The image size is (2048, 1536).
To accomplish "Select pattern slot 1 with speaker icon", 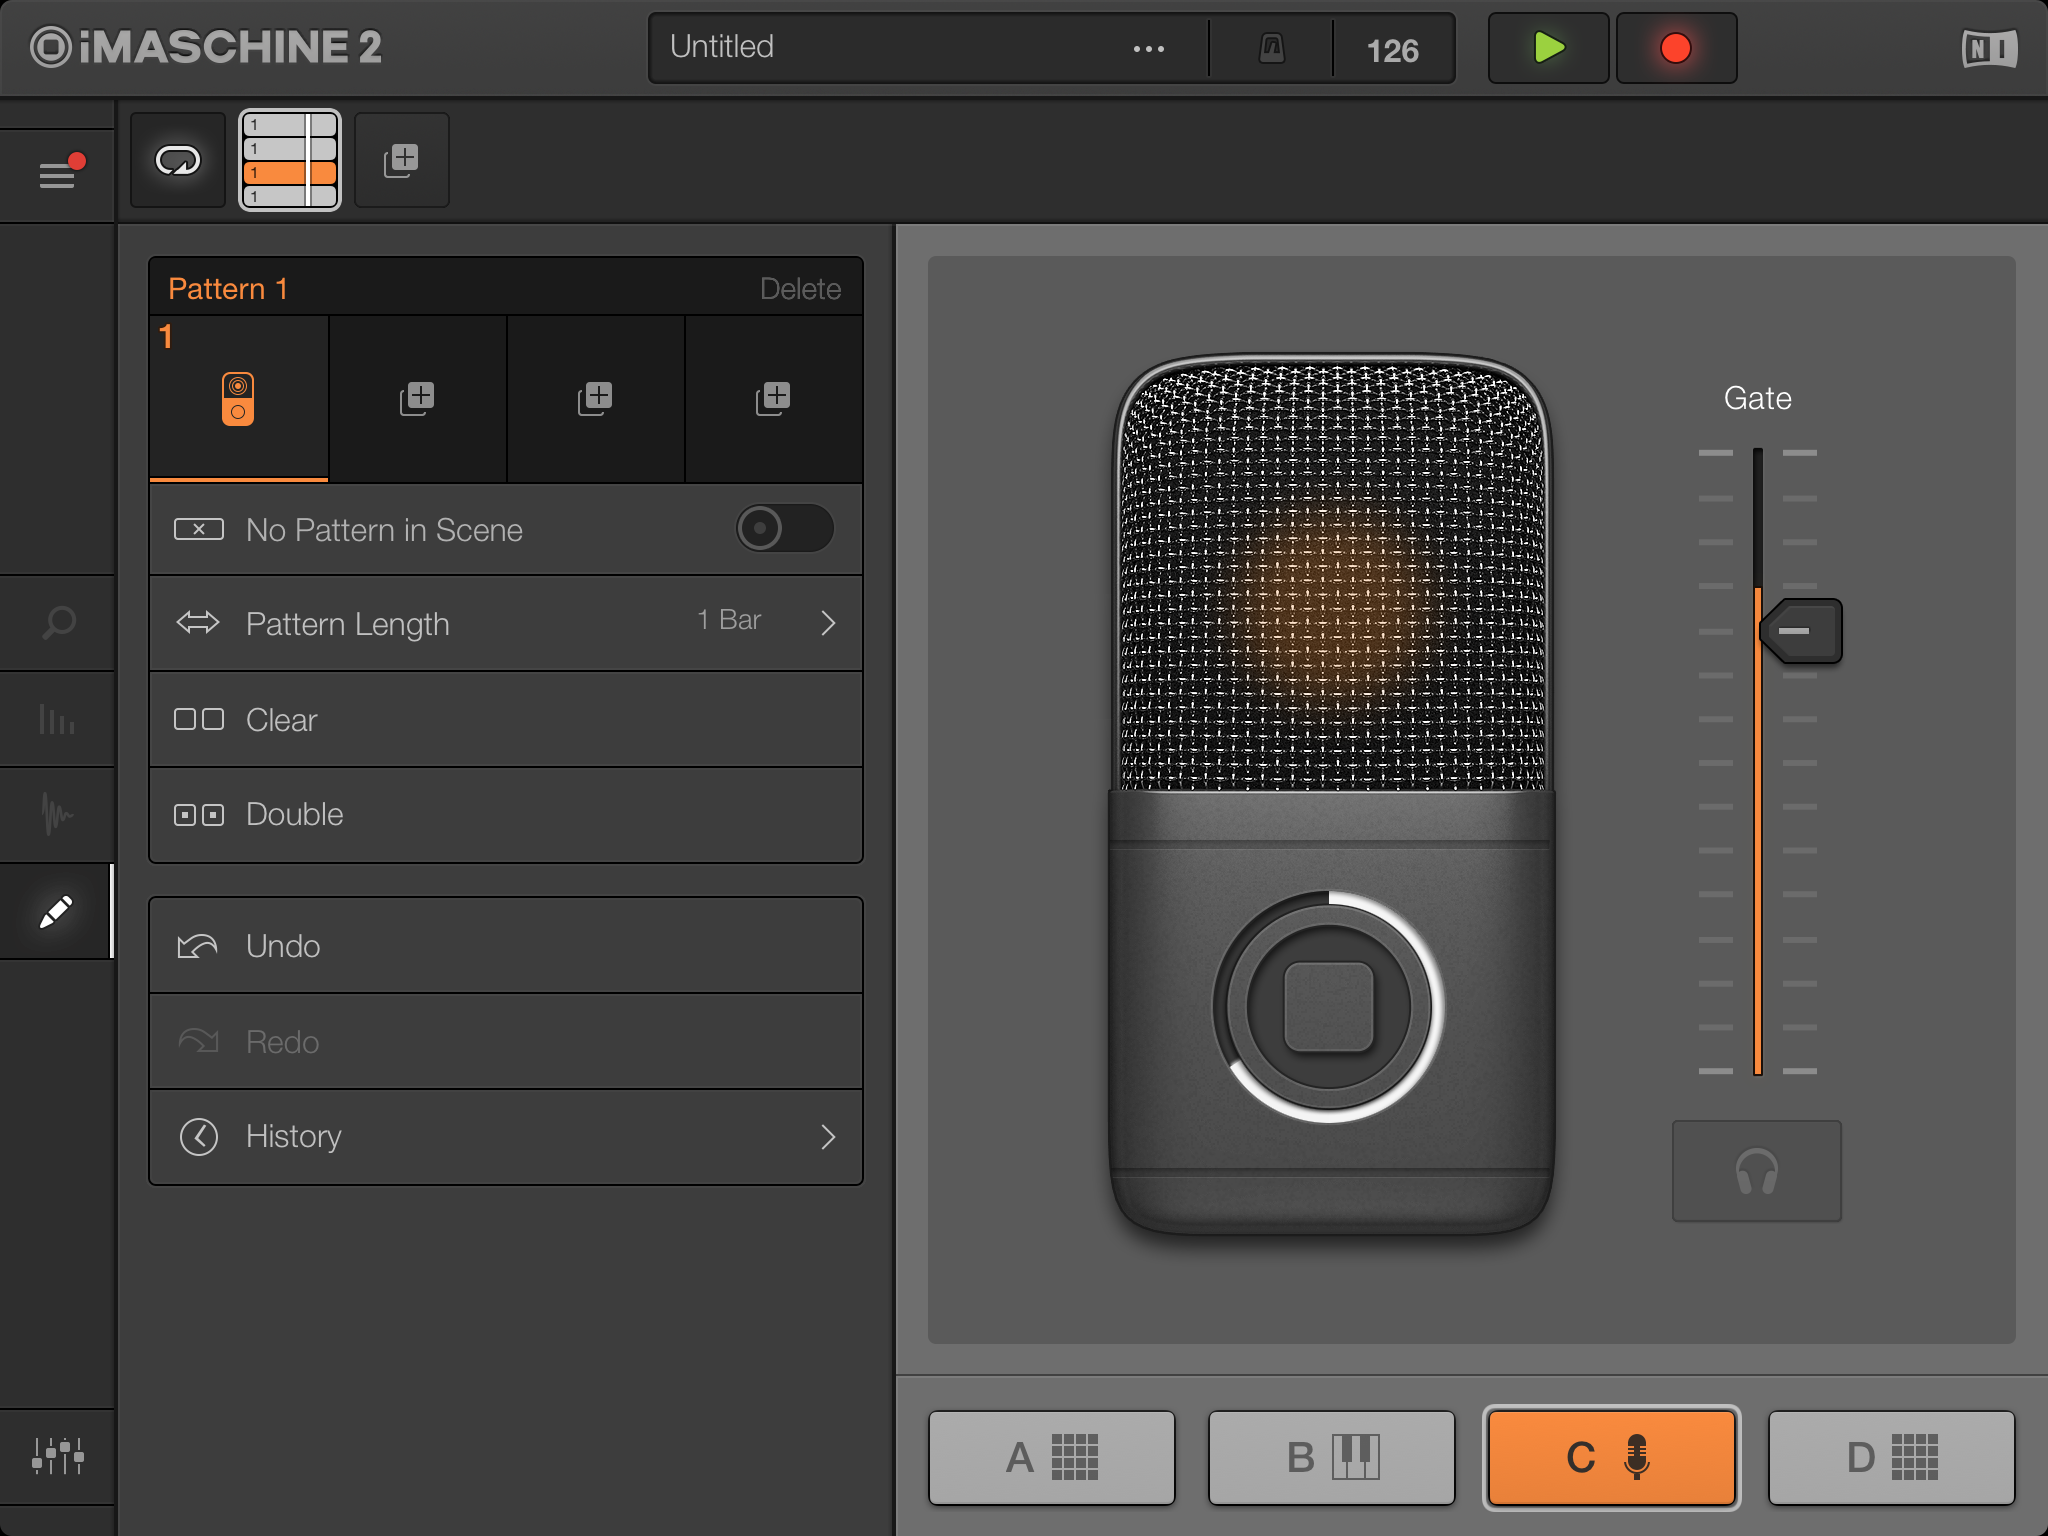I will coord(239,399).
